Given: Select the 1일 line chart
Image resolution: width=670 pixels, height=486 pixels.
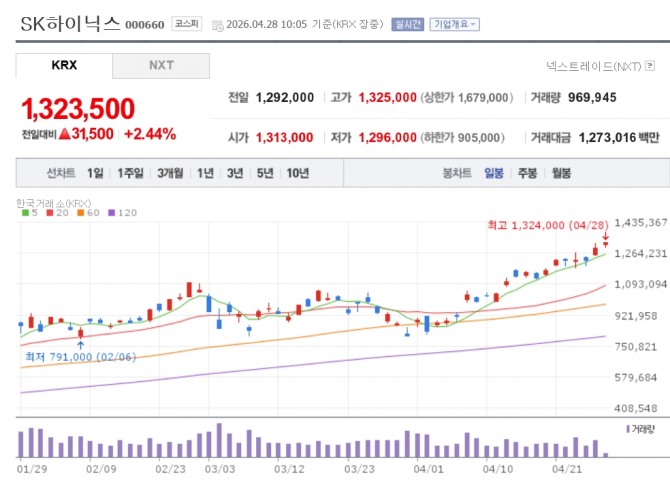Looking at the screenshot, I should 95,173.
